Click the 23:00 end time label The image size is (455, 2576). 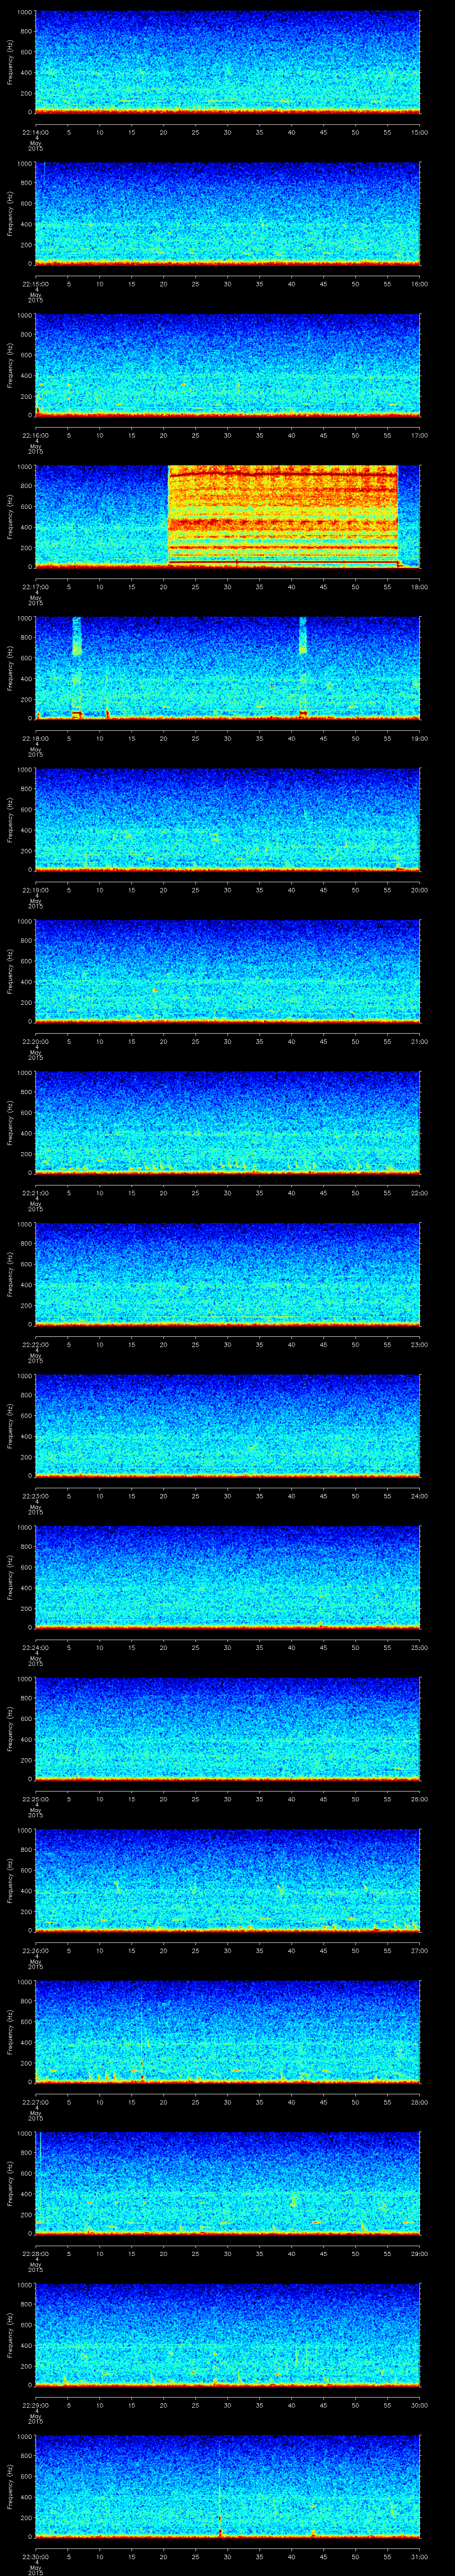[420, 1344]
